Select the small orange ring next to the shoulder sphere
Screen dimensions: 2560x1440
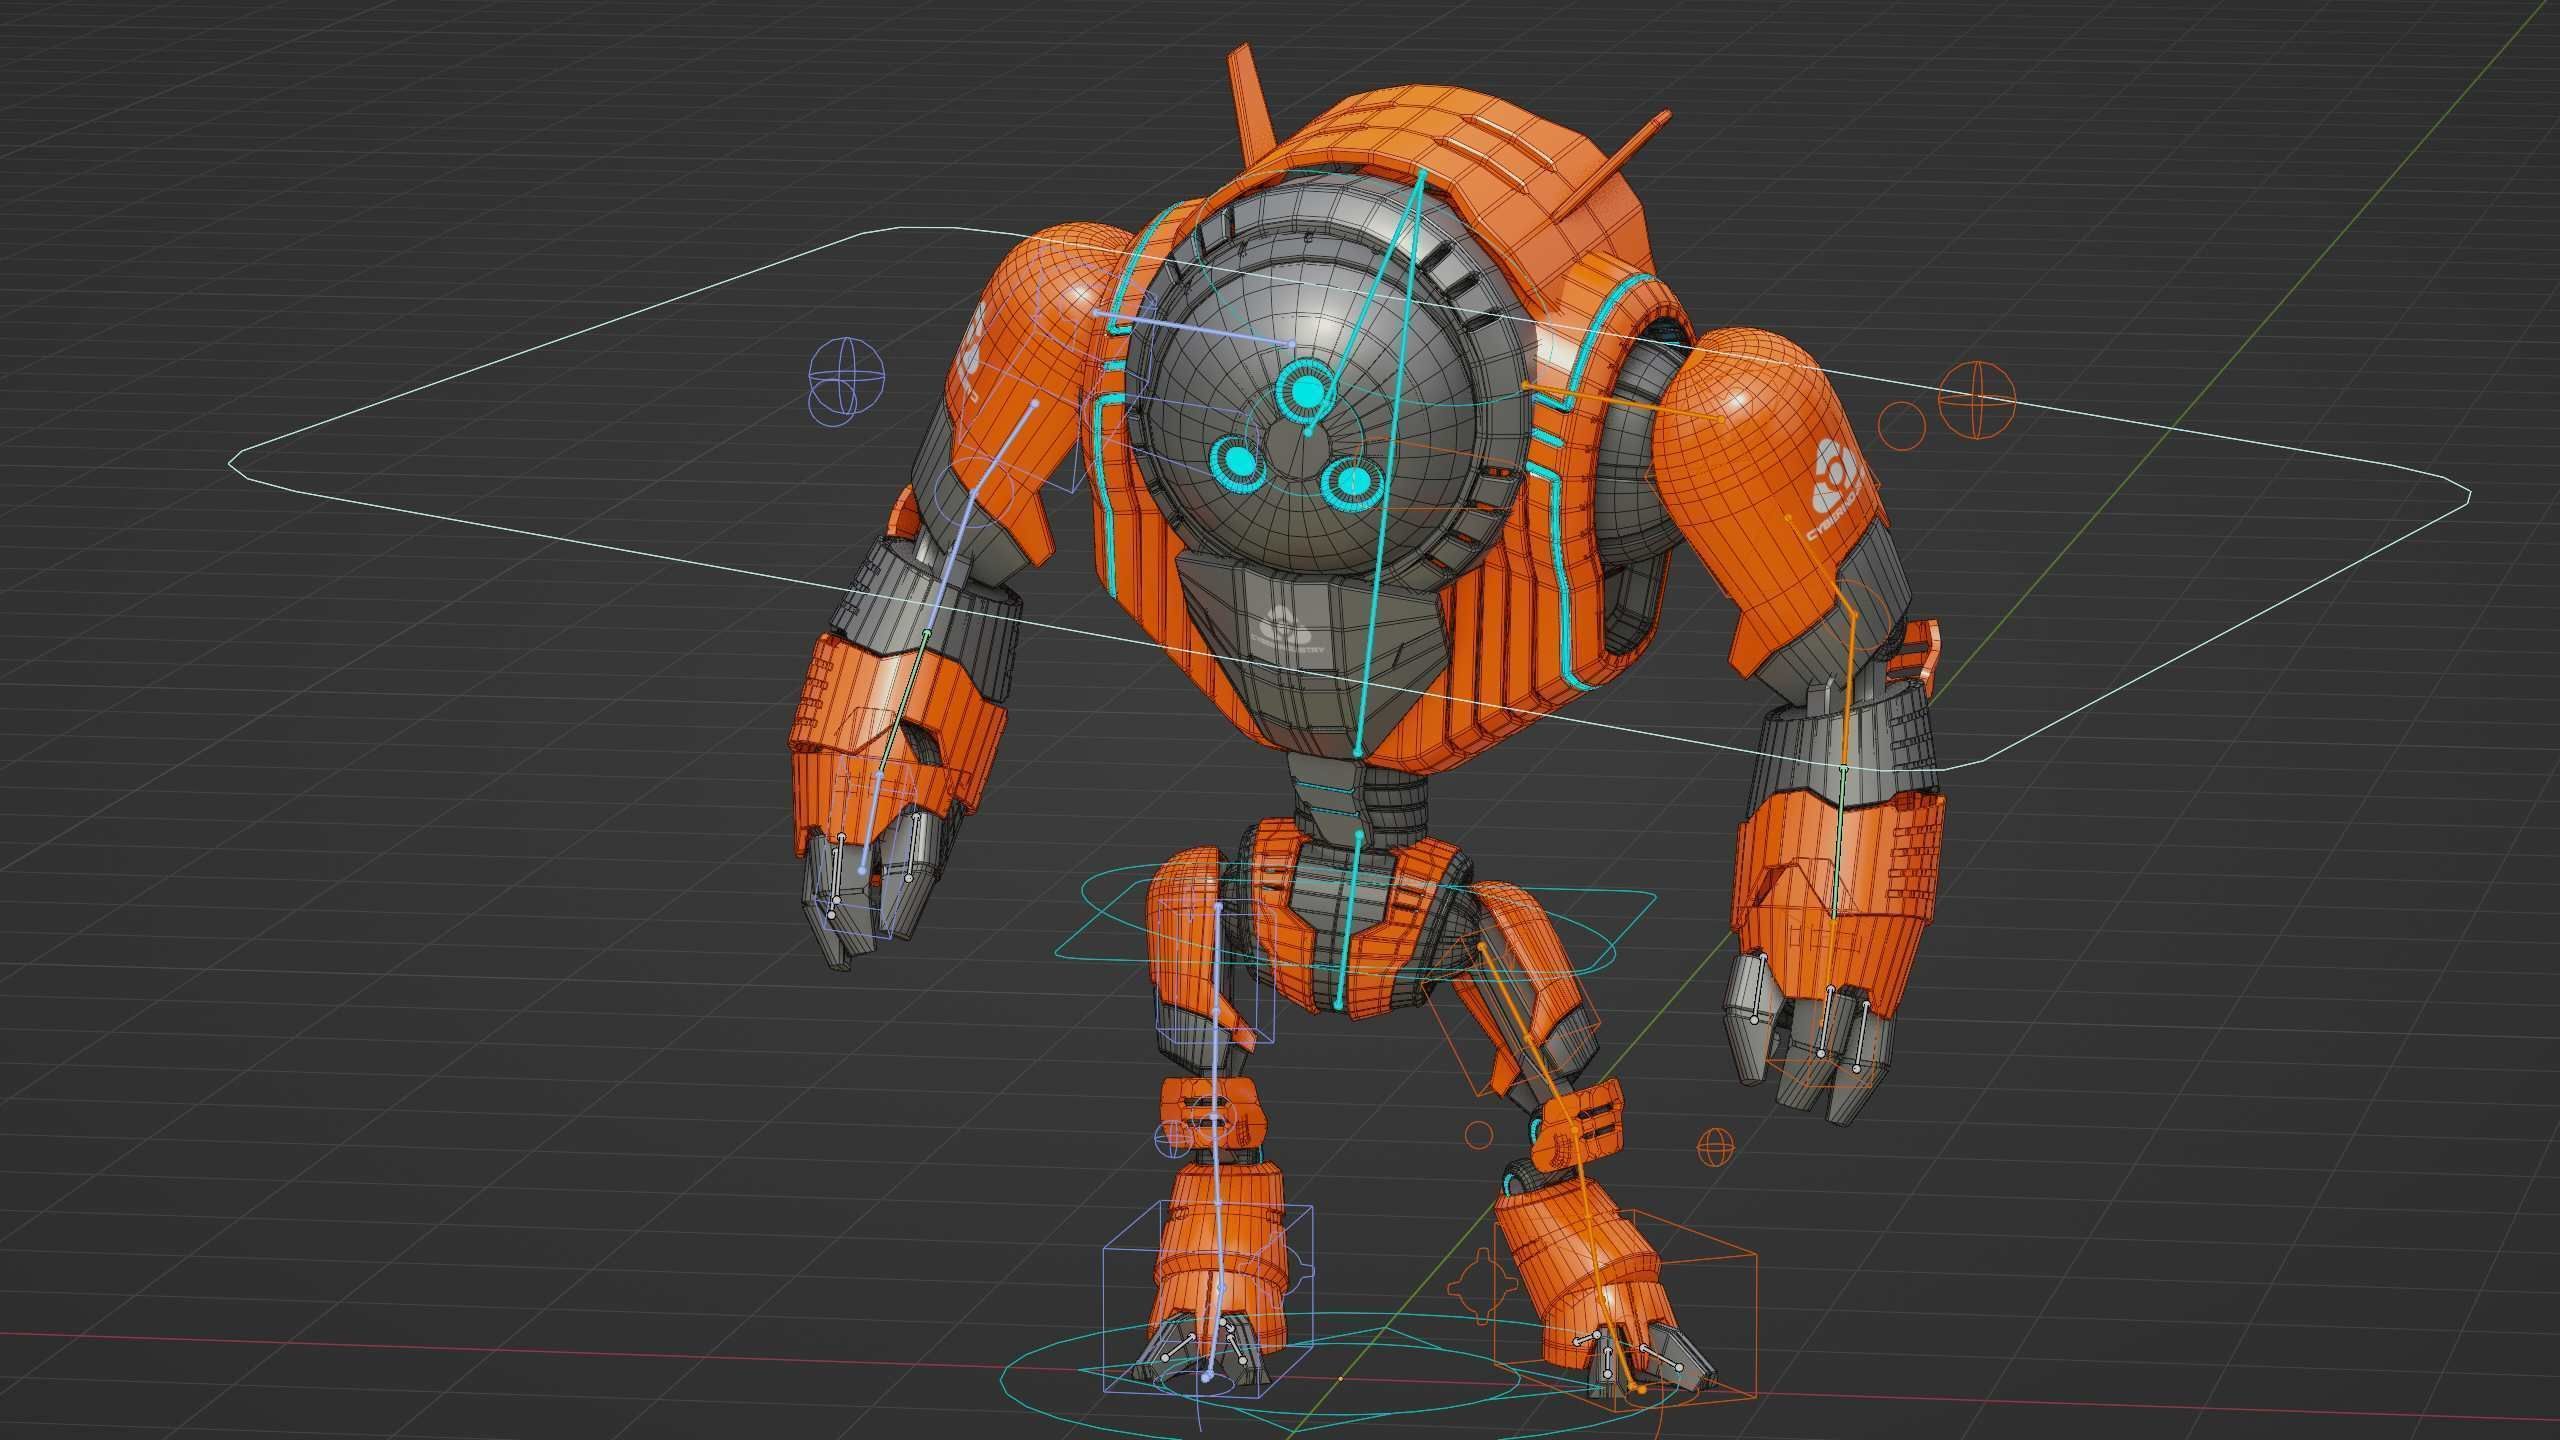[1901, 426]
